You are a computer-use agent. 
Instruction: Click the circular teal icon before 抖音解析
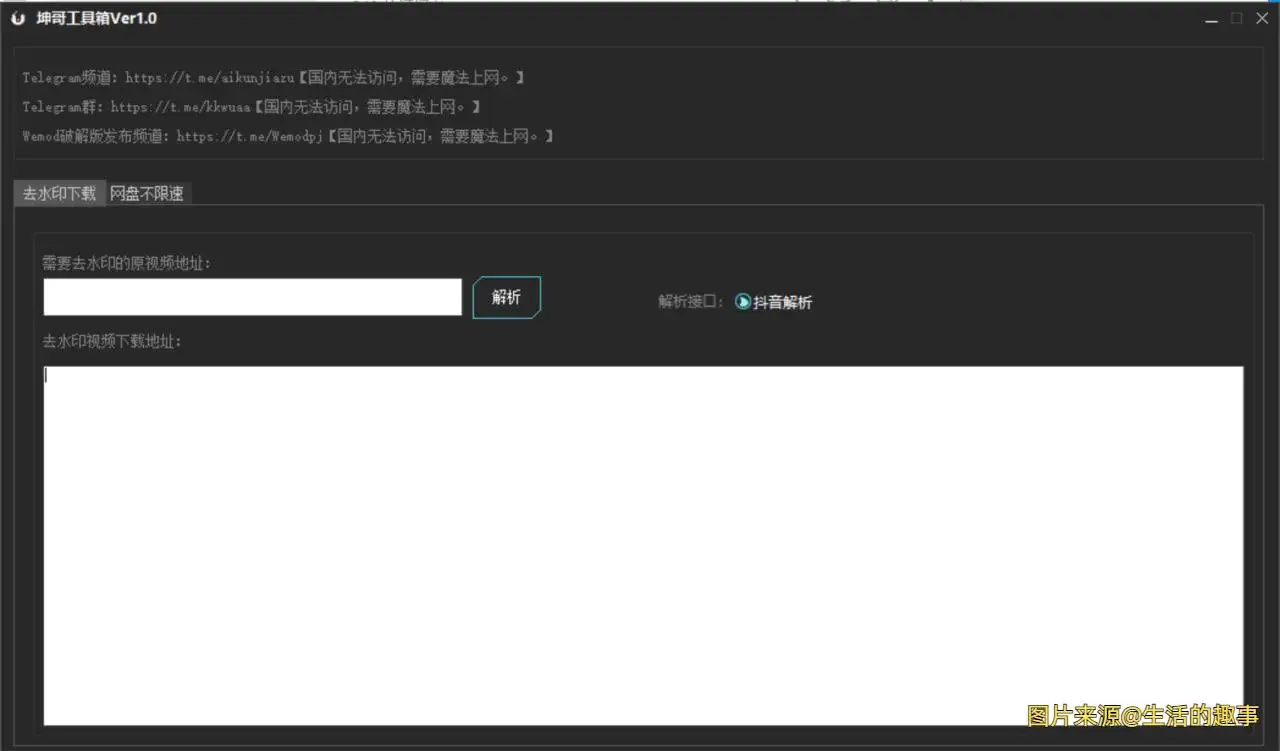(743, 301)
